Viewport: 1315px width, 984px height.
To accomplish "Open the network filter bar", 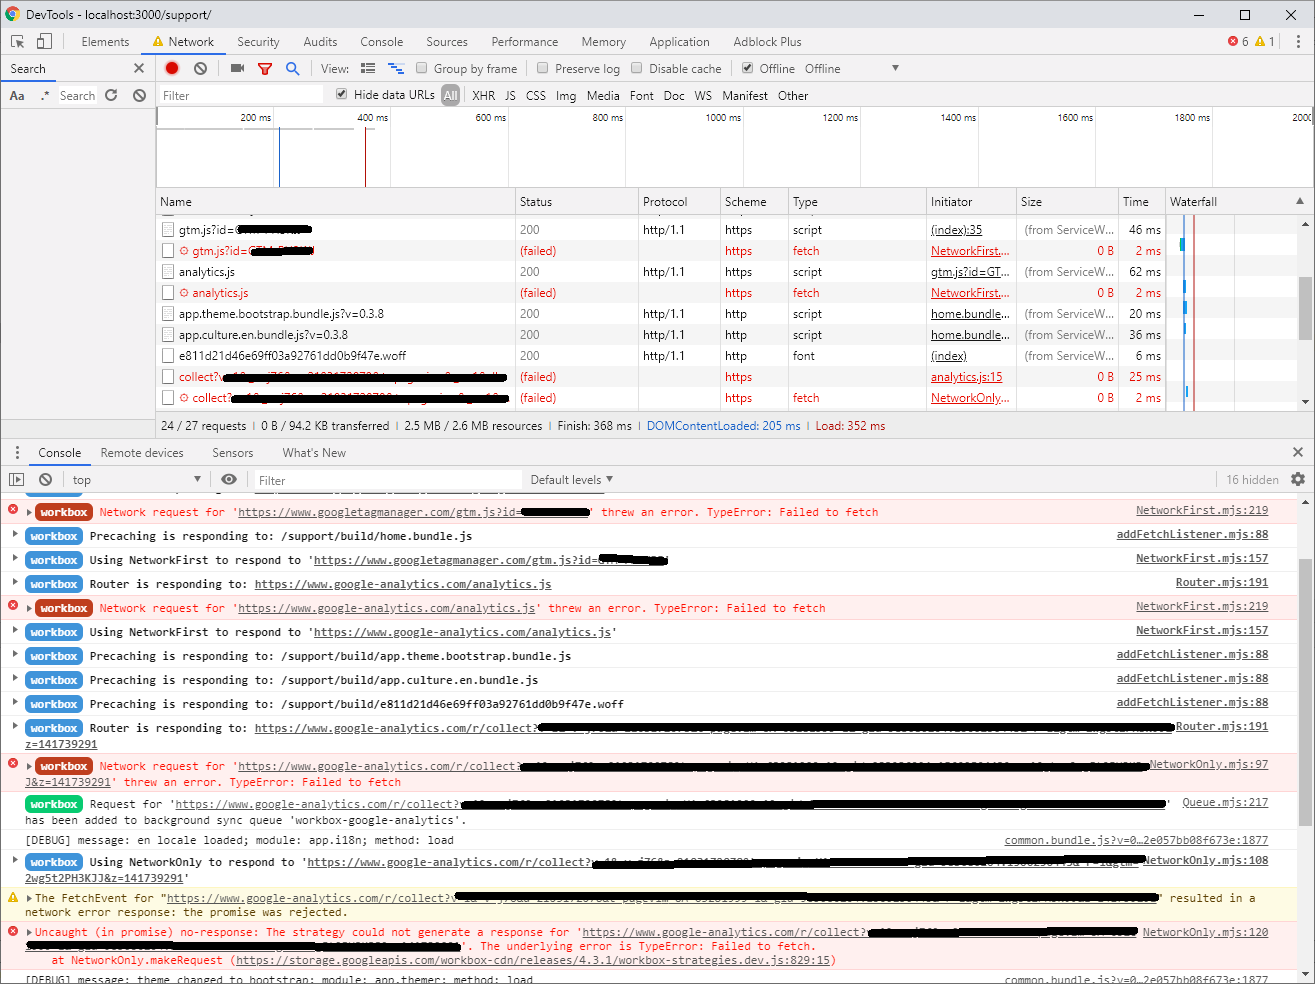I will click(x=265, y=68).
